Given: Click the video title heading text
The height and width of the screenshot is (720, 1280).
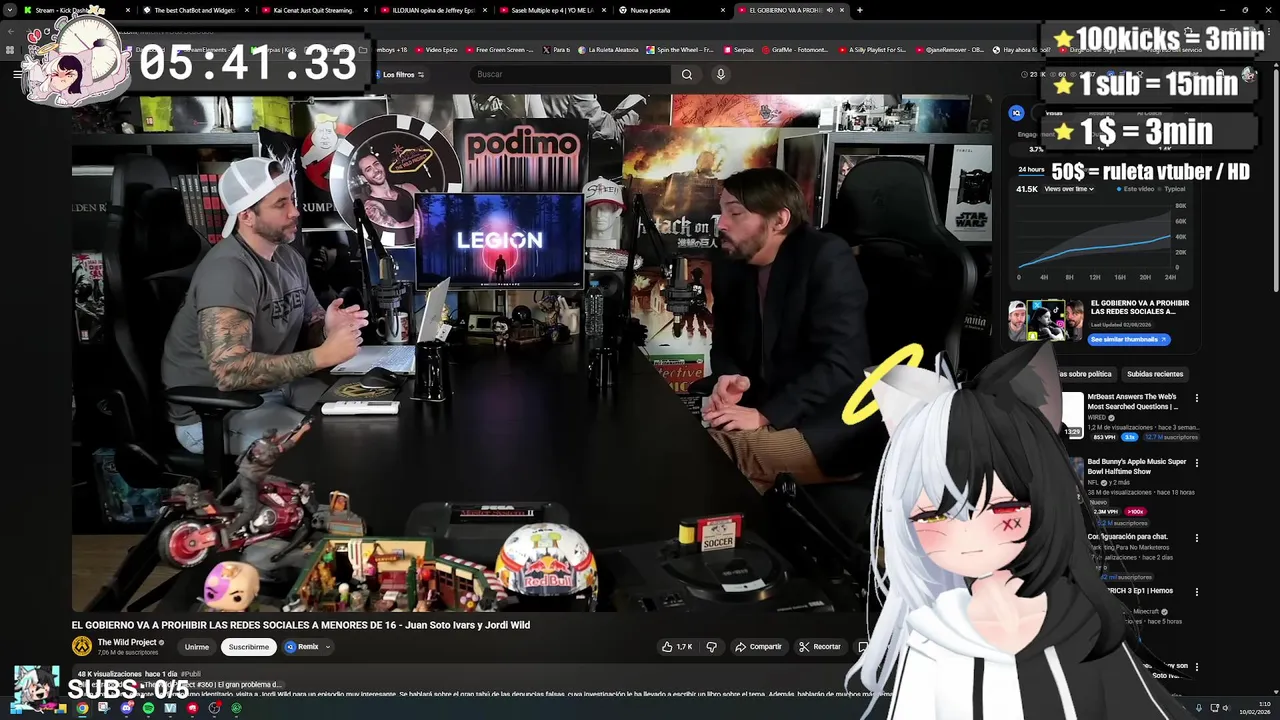Looking at the screenshot, I should [x=300, y=625].
